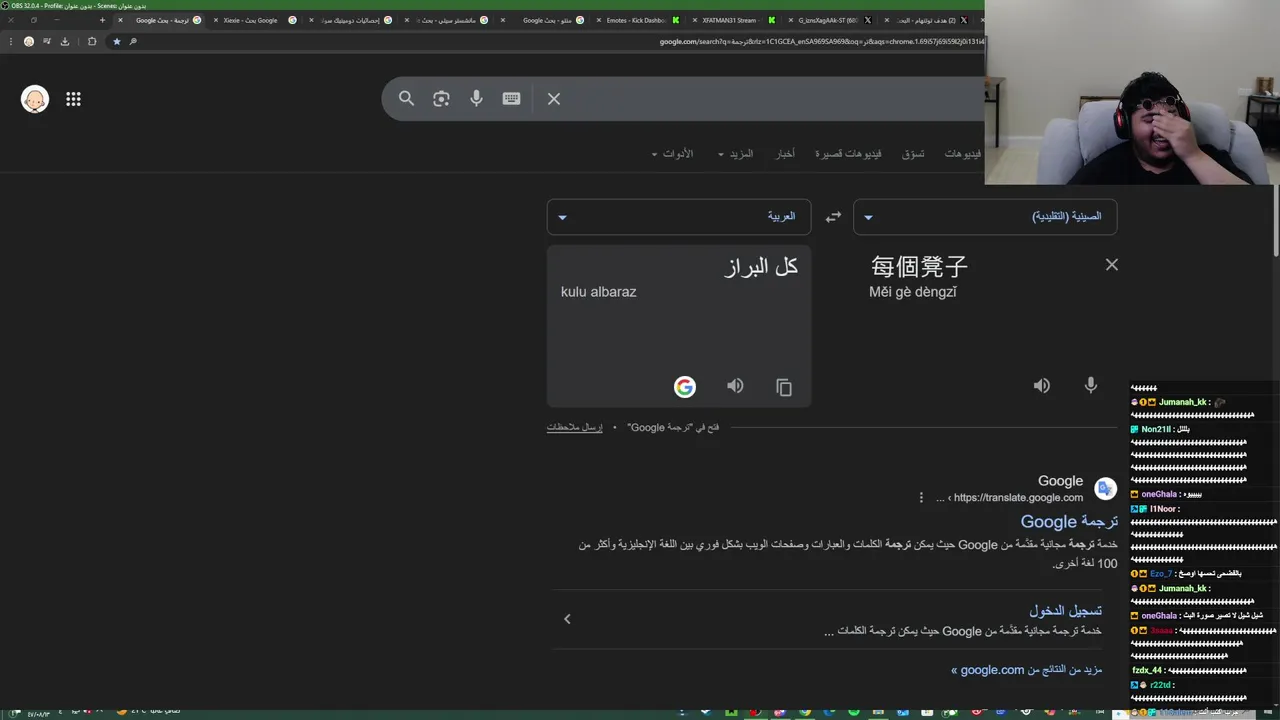Use microphone input in the translate box
Screen dimensions: 1280x720
pyautogui.click(x=1091, y=385)
